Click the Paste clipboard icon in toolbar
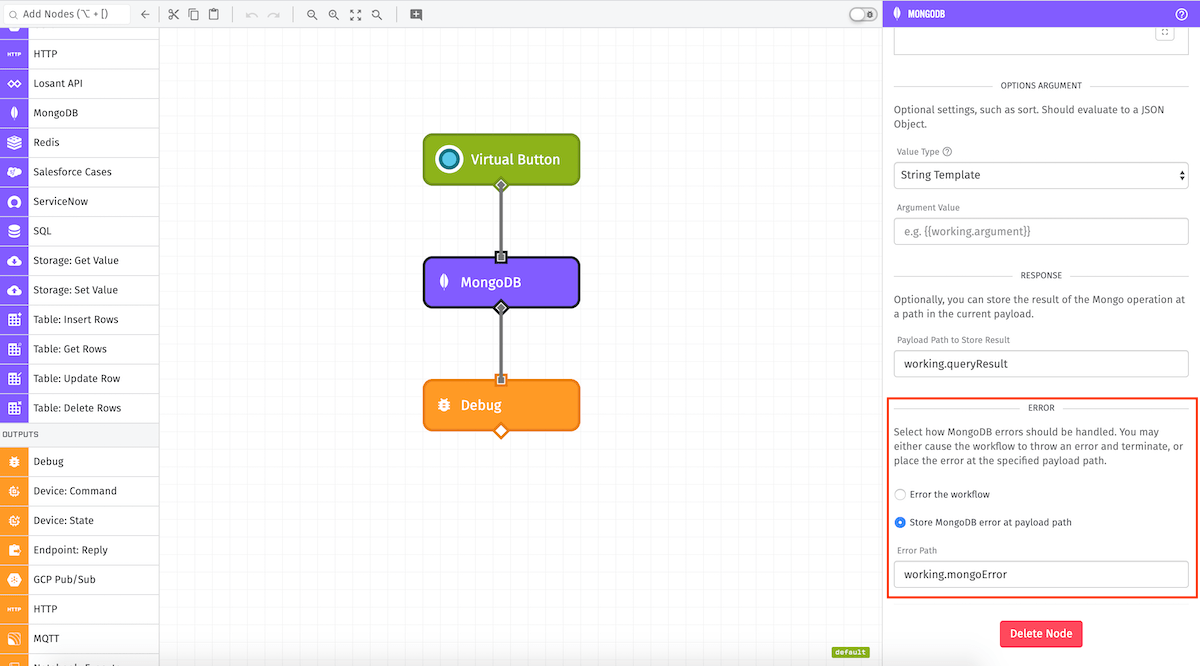The image size is (1200, 666). [213, 15]
